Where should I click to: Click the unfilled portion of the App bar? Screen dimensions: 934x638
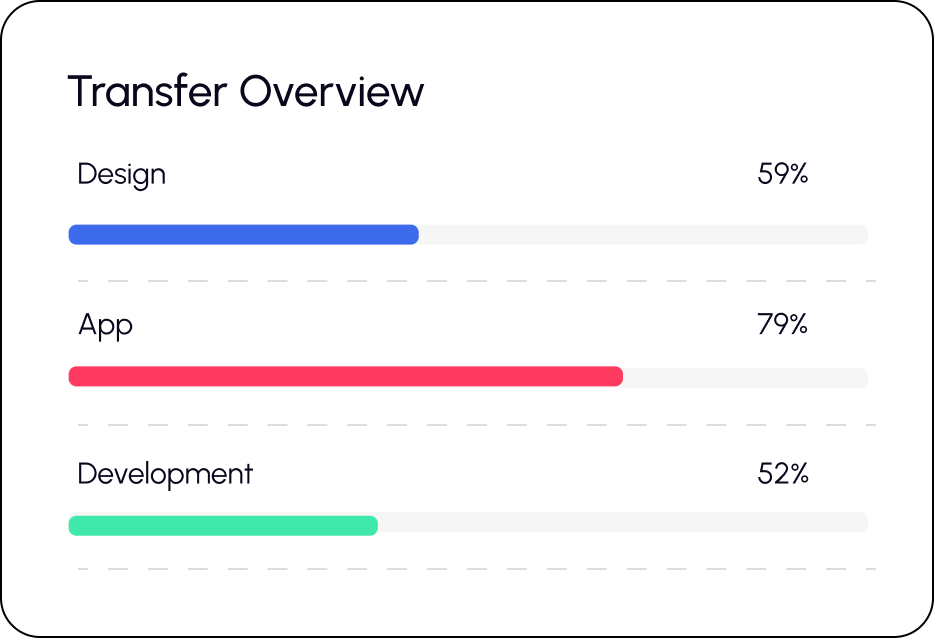[745, 376]
